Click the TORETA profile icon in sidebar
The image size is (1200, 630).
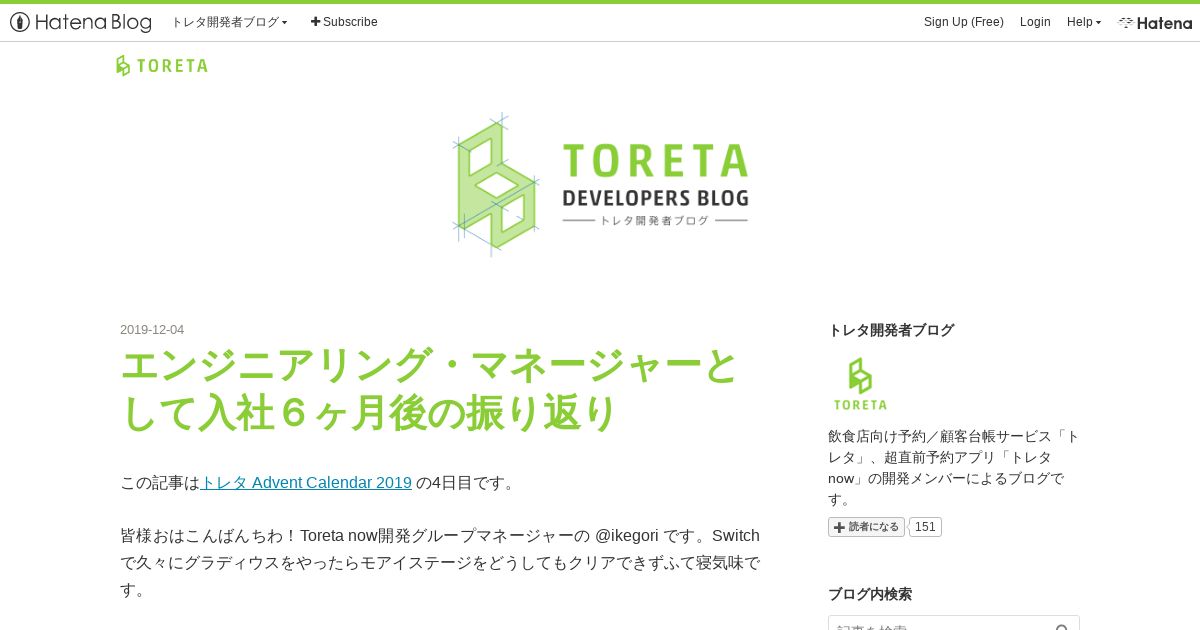tap(860, 384)
